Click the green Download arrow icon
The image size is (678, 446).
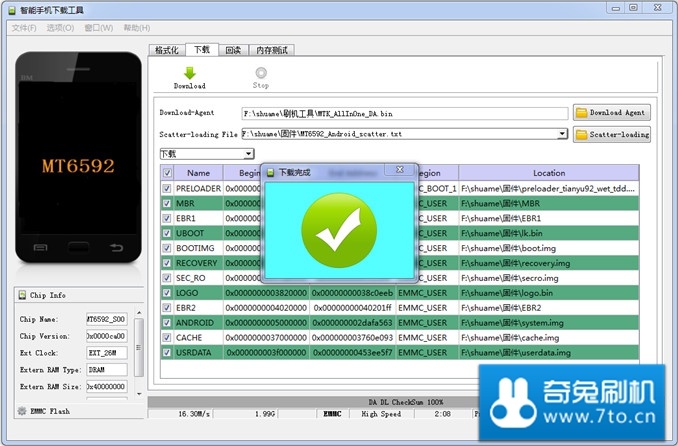[x=189, y=73]
